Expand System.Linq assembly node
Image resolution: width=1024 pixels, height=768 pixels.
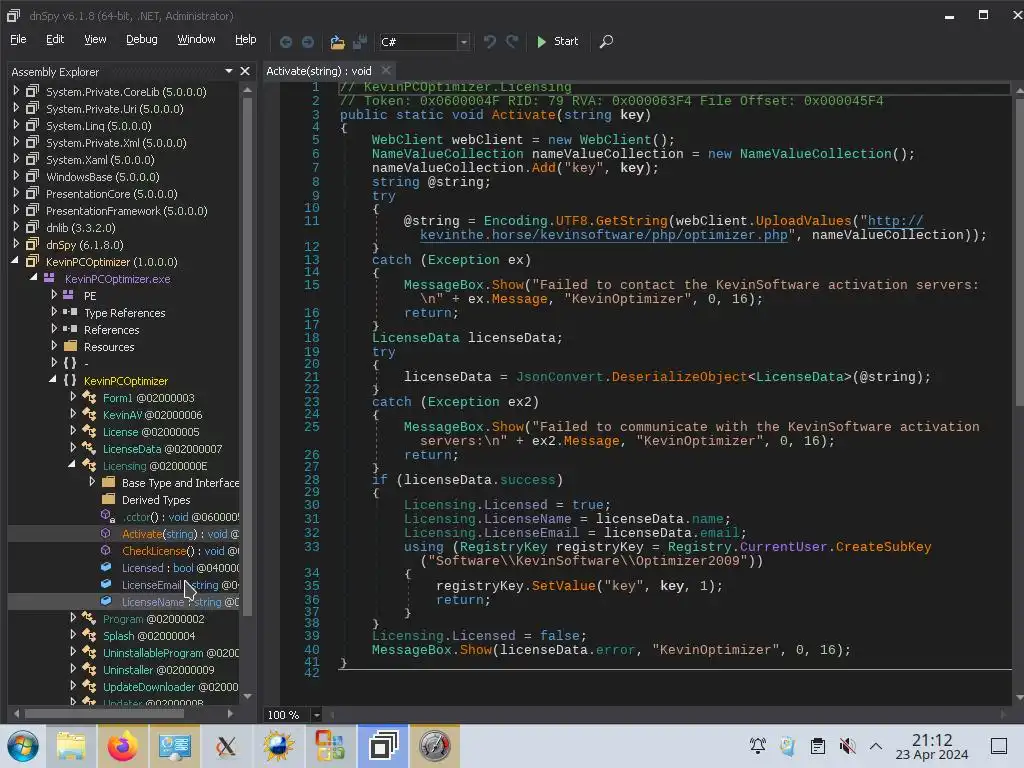pos(16,125)
